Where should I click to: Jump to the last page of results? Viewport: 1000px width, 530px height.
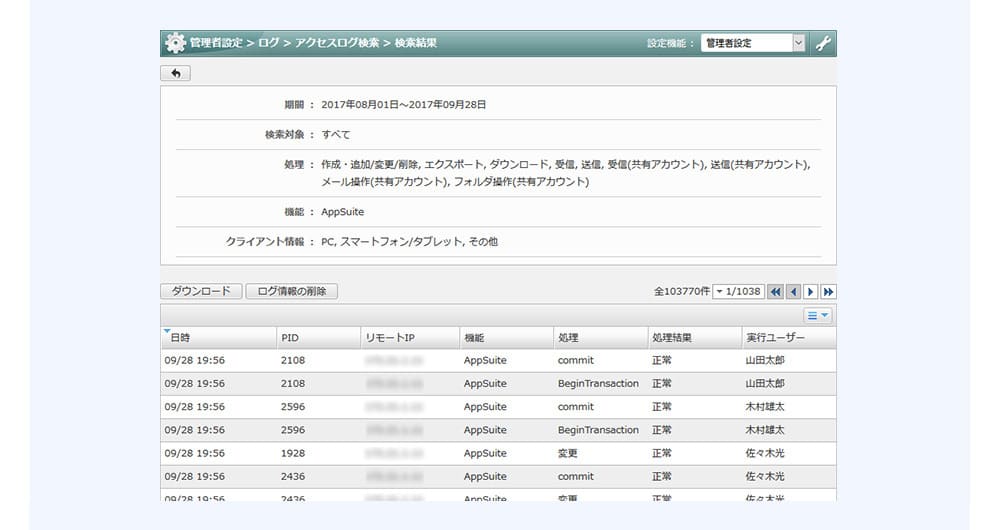pos(828,292)
